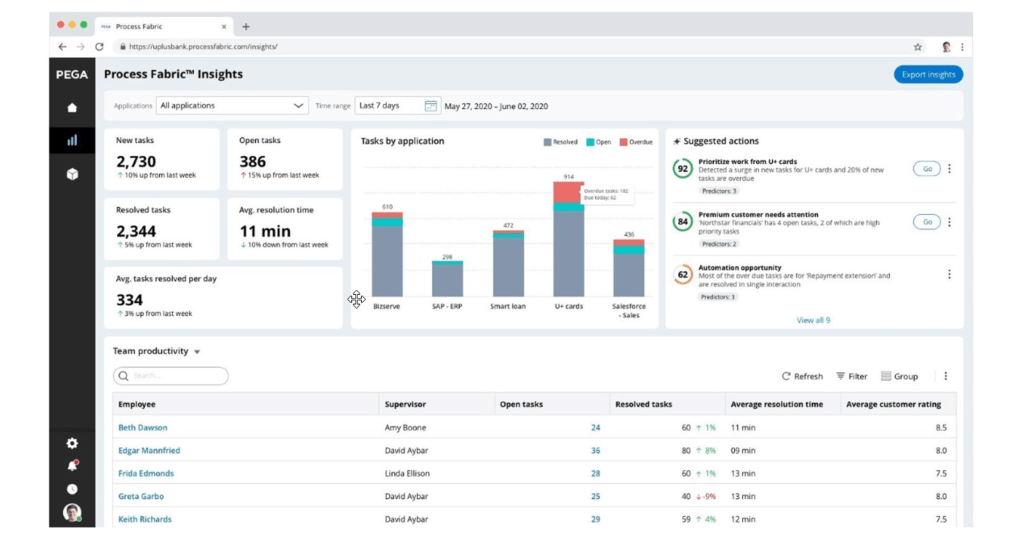1024x546 pixels.
Task: Click the user avatar in the sidebar
Action: [72, 513]
